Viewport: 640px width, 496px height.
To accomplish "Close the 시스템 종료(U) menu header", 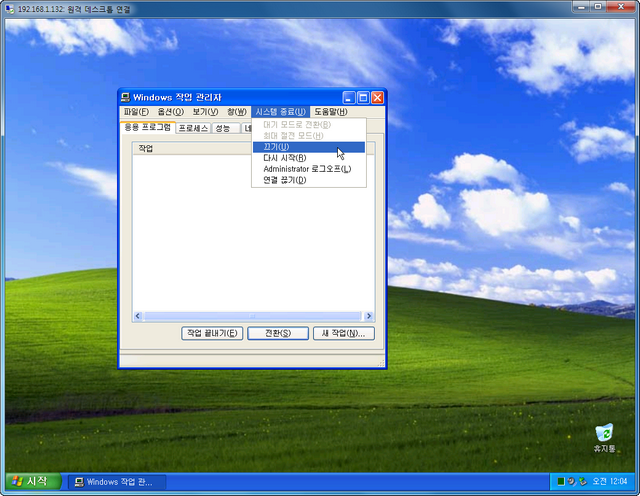I will 280,112.
